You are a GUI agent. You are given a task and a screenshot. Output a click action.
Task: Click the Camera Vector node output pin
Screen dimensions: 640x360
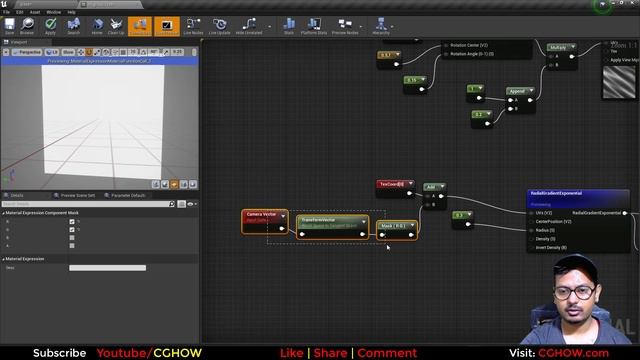(x=282, y=229)
